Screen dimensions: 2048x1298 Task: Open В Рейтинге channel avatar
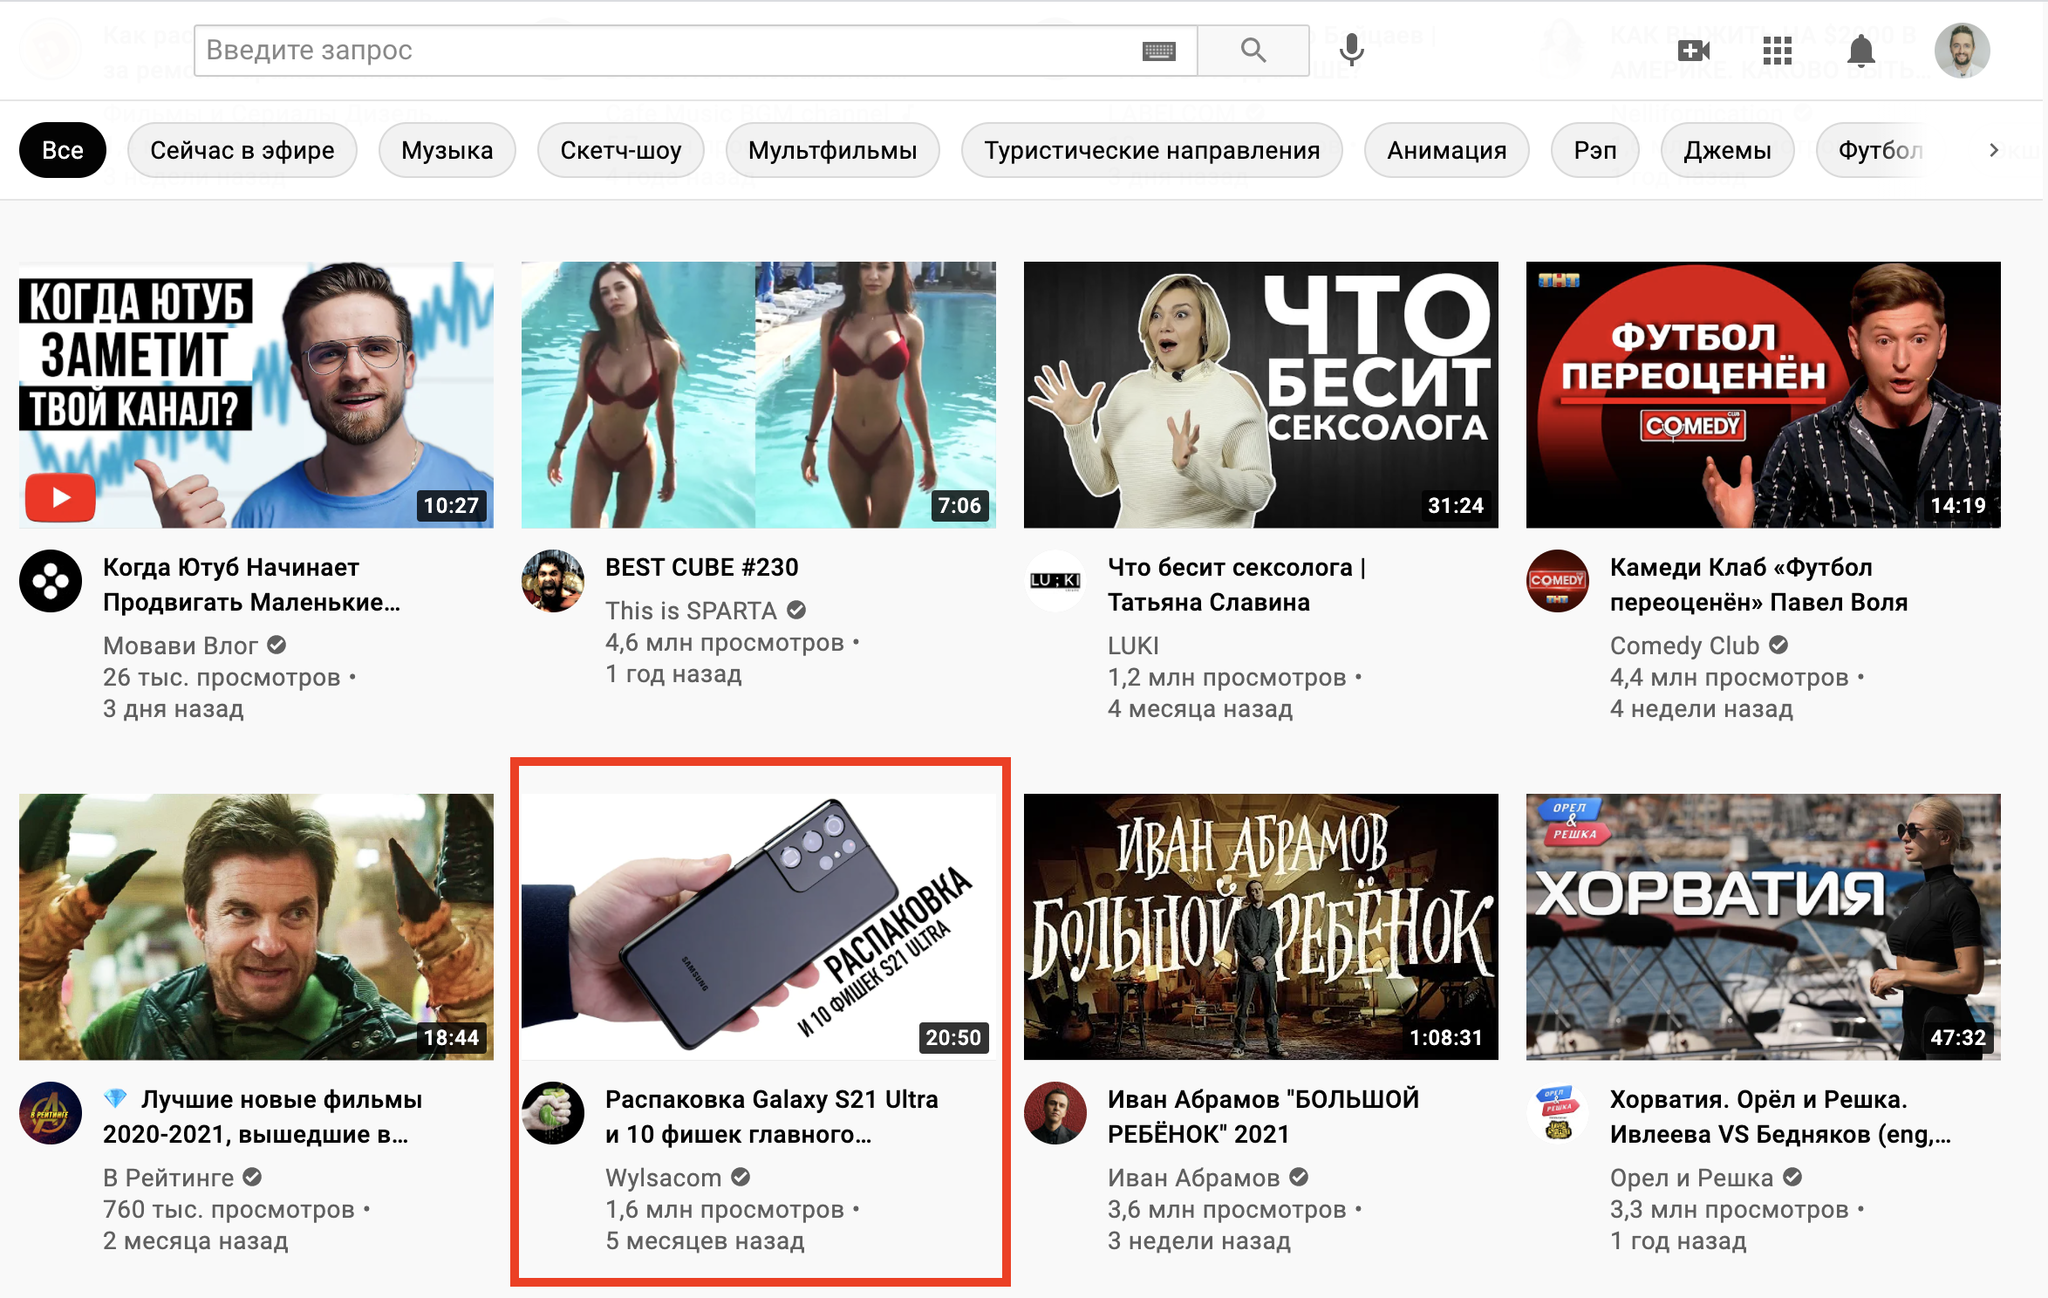click(x=50, y=1112)
